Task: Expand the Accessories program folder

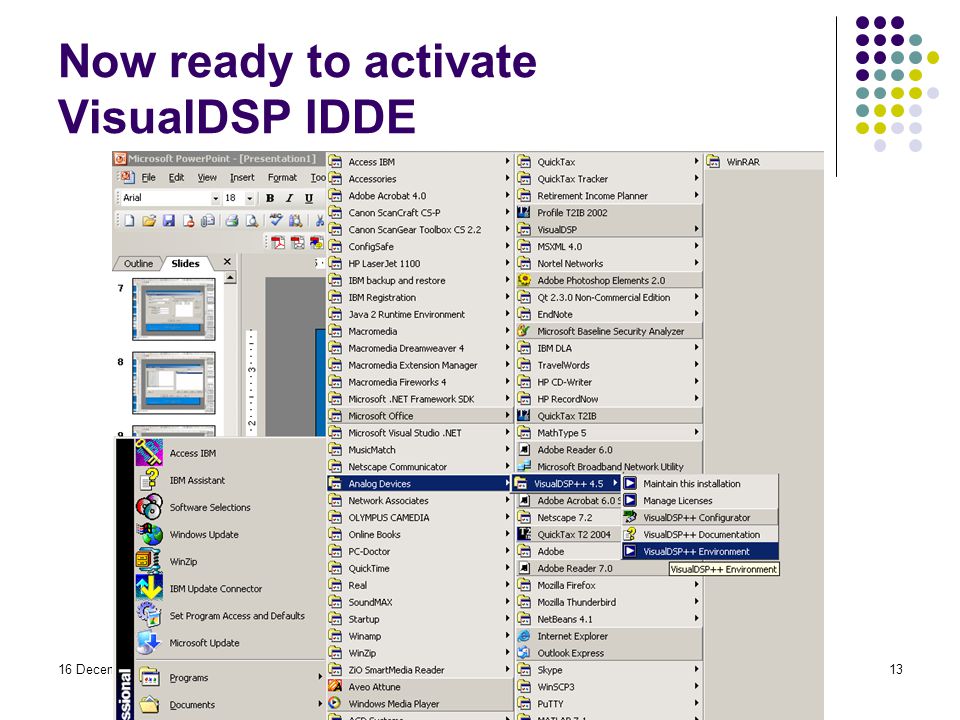Action: (x=419, y=179)
